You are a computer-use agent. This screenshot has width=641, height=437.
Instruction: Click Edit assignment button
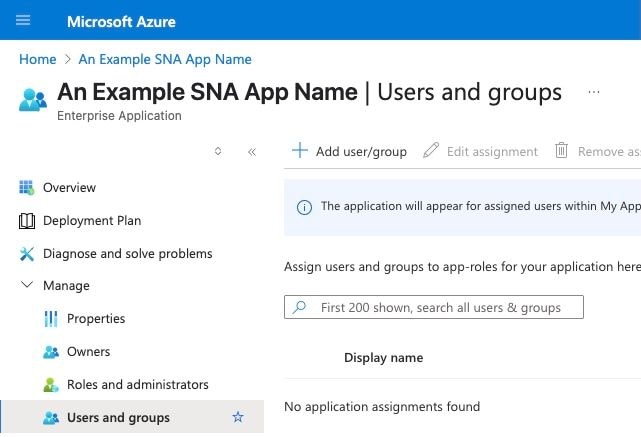(x=480, y=151)
